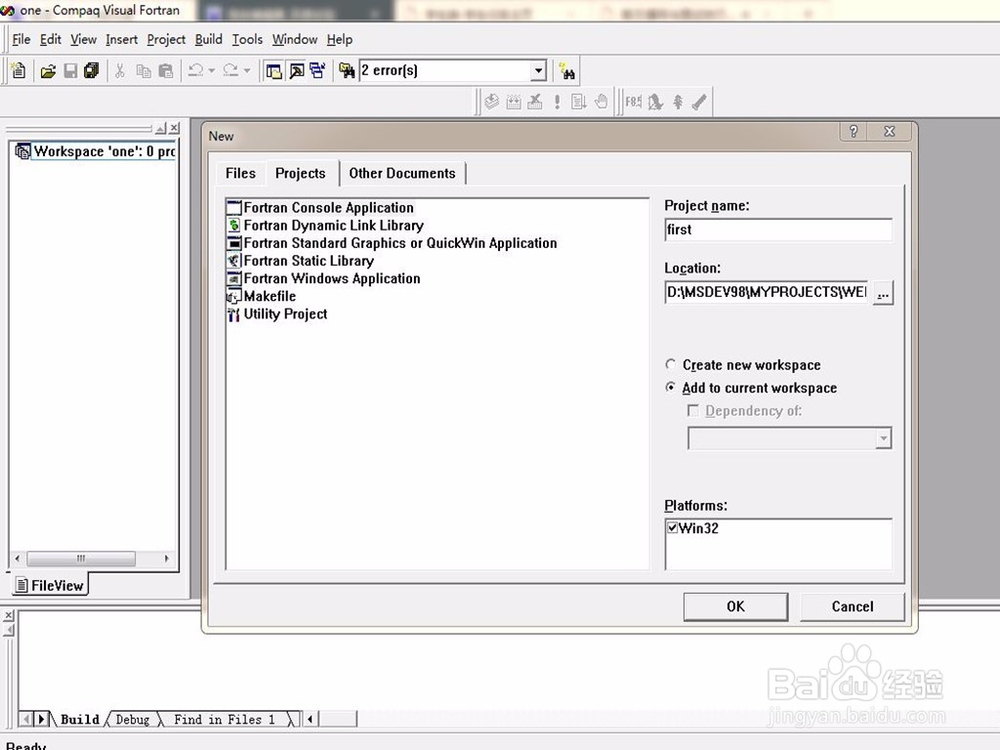The width and height of the screenshot is (1000, 750).
Task: Click the wrench icon on the Fortran toolbar
Action: point(700,101)
